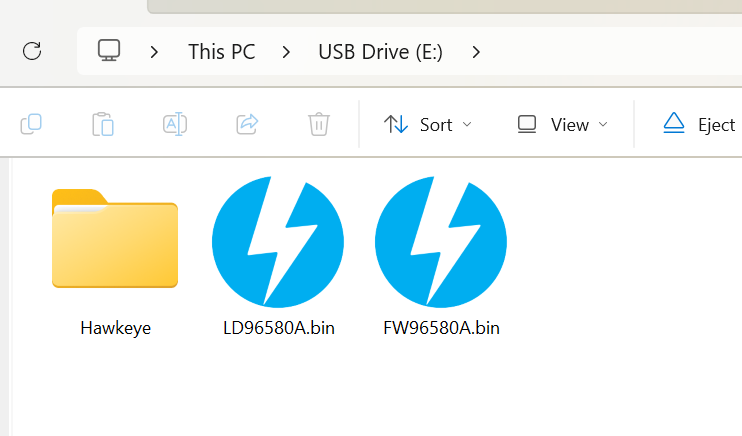This screenshot has height=436, width=742.
Task: Click the Paste clipboard icon
Action: (103, 125)
